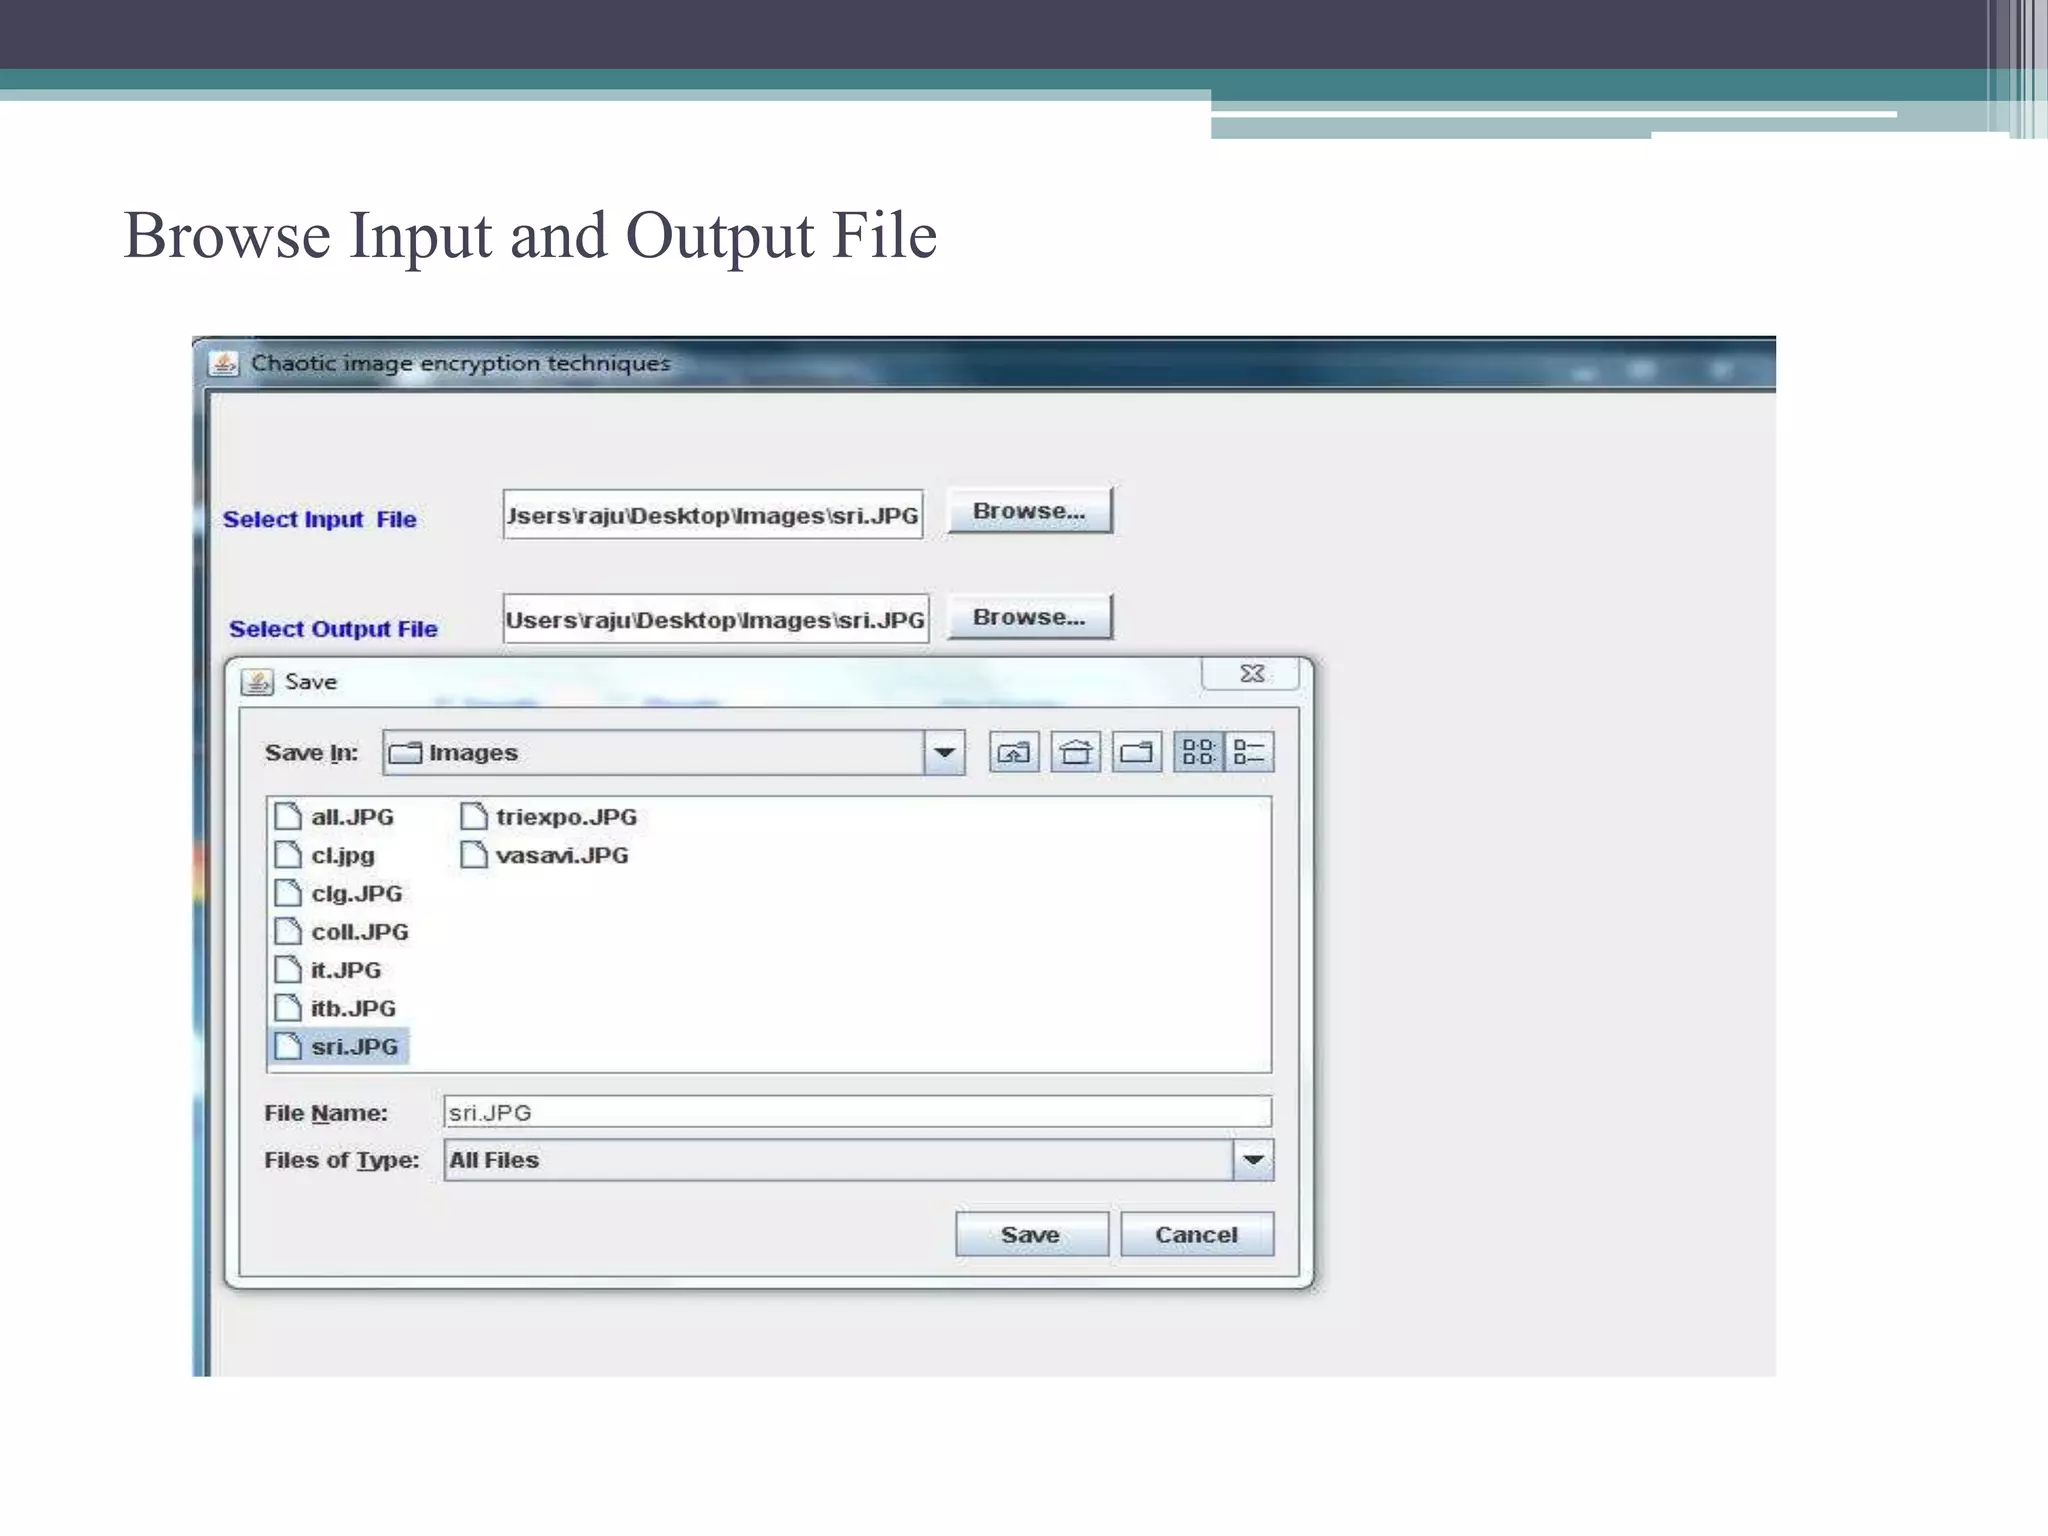Click the Images folder icon in Save In

pos(405,753)
